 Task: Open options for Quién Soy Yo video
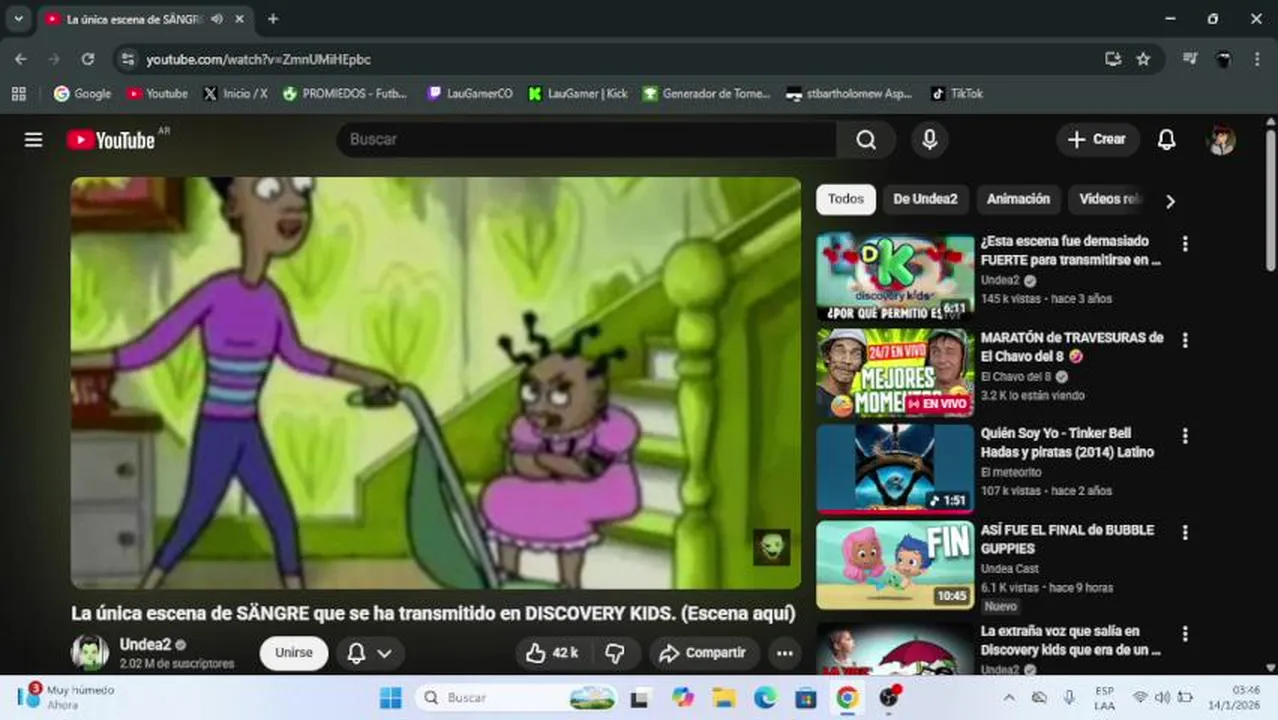1185,436
